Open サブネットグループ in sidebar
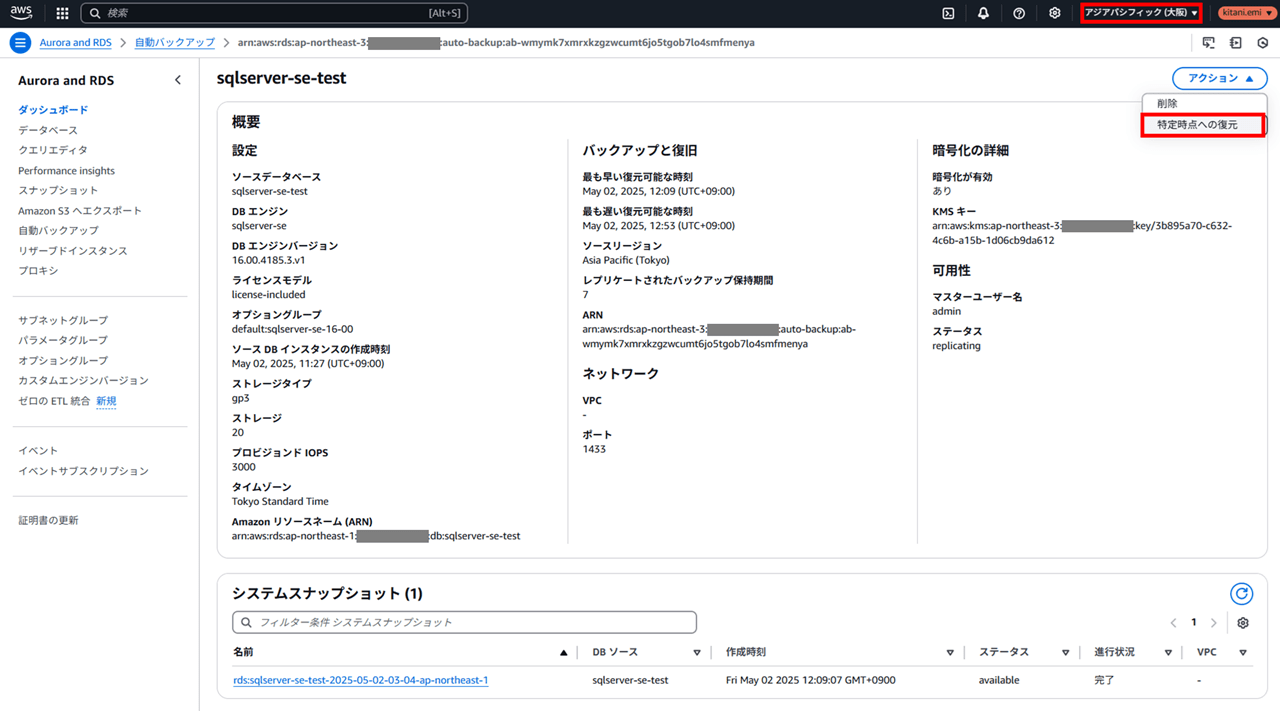 tap(63, 320)
